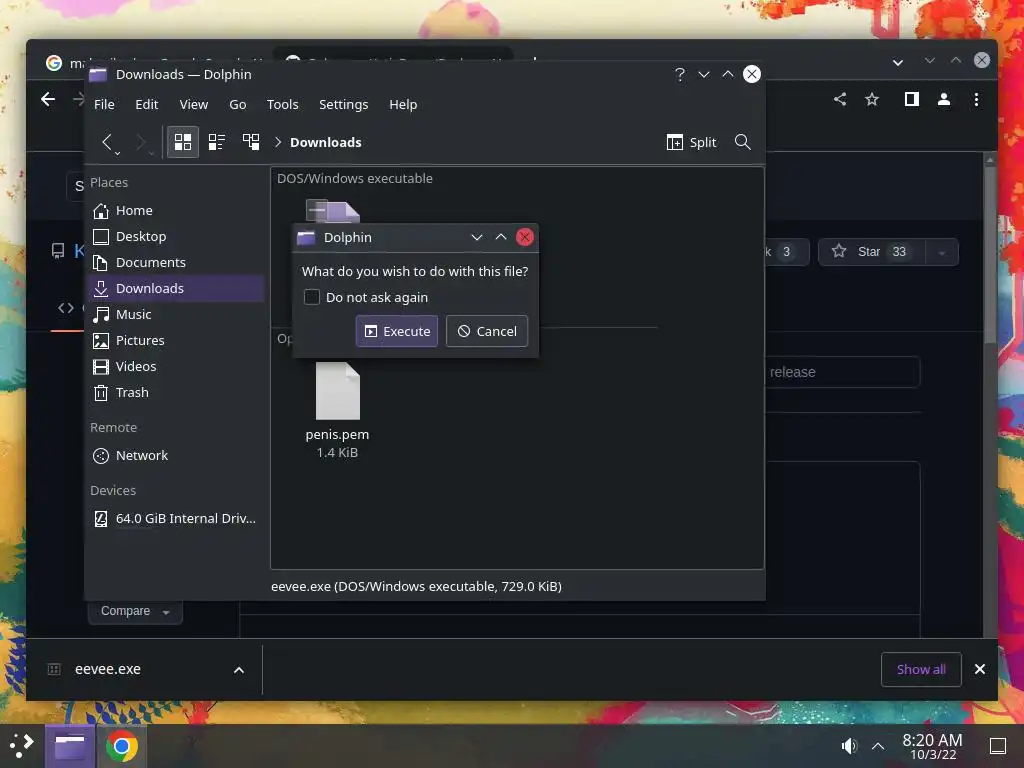Image resolution: width=1024 pixels, height=768 pixels.
Task: Switch Dolphin to compact view mode
Action: coord(217,142)
